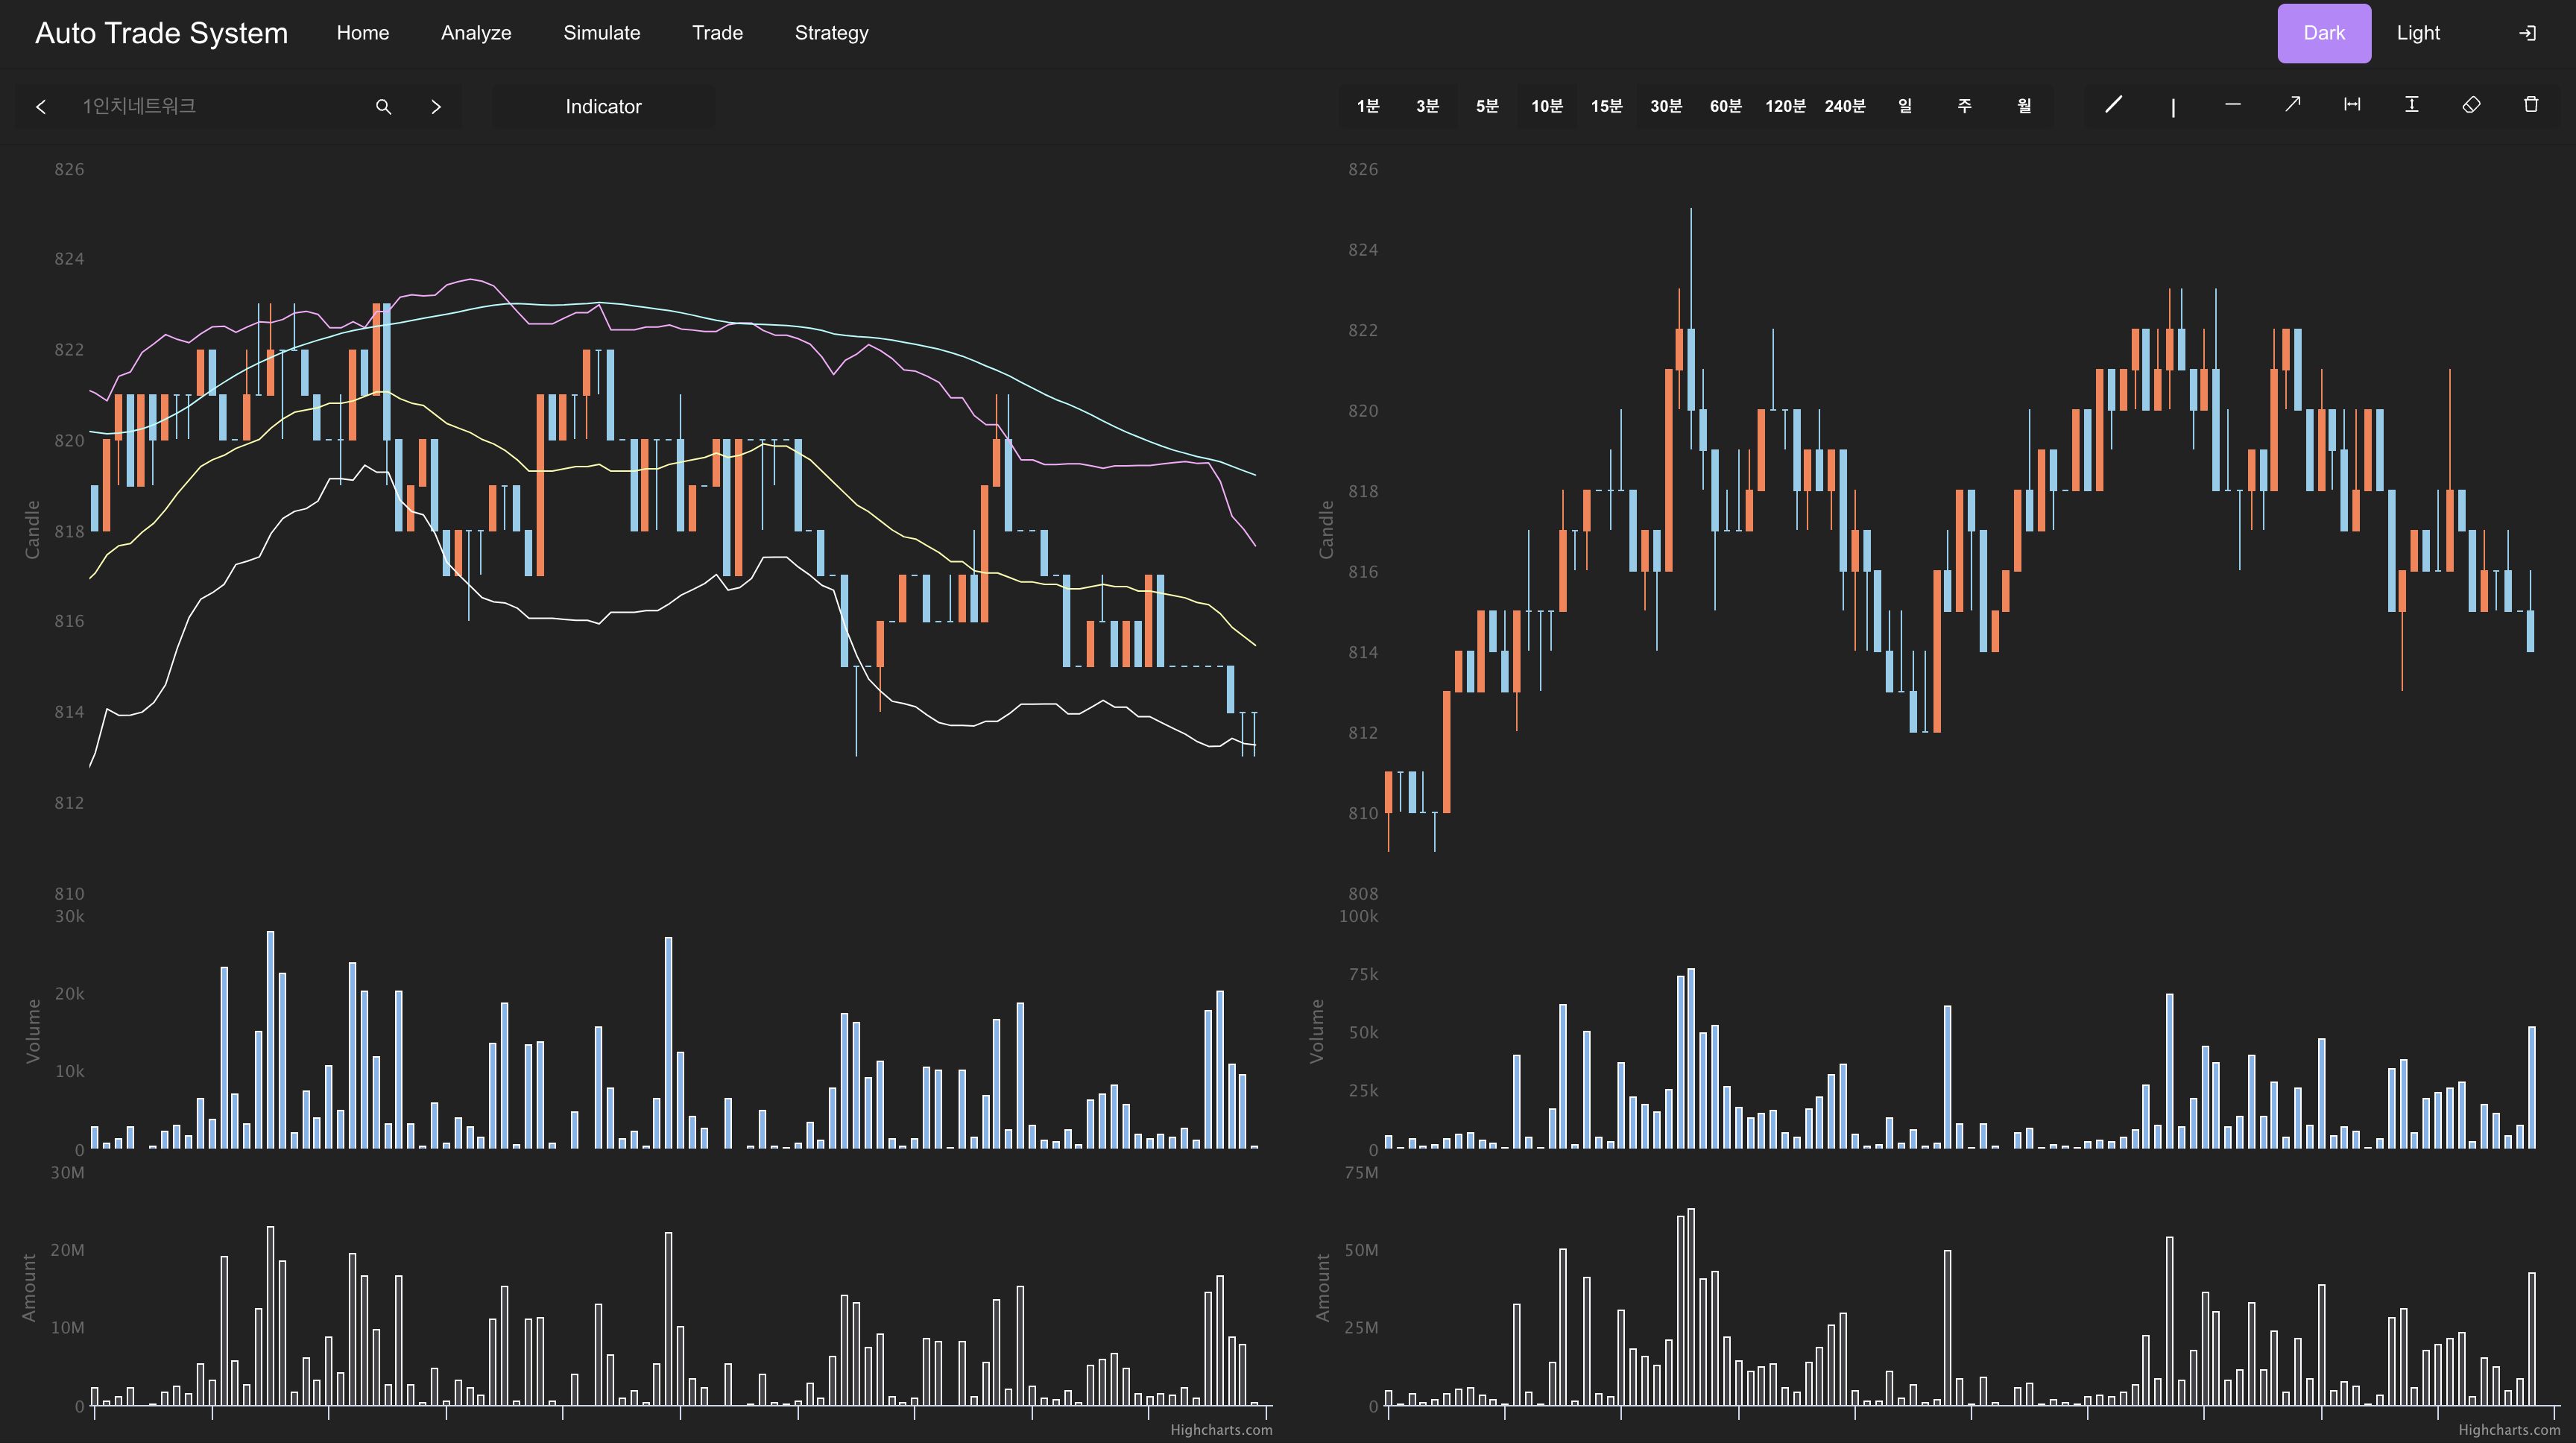Image resolution: width=2576 pixels, height=1443 pixels.
Task: Open the Analyze menu
Action: [x=476, y=33]
